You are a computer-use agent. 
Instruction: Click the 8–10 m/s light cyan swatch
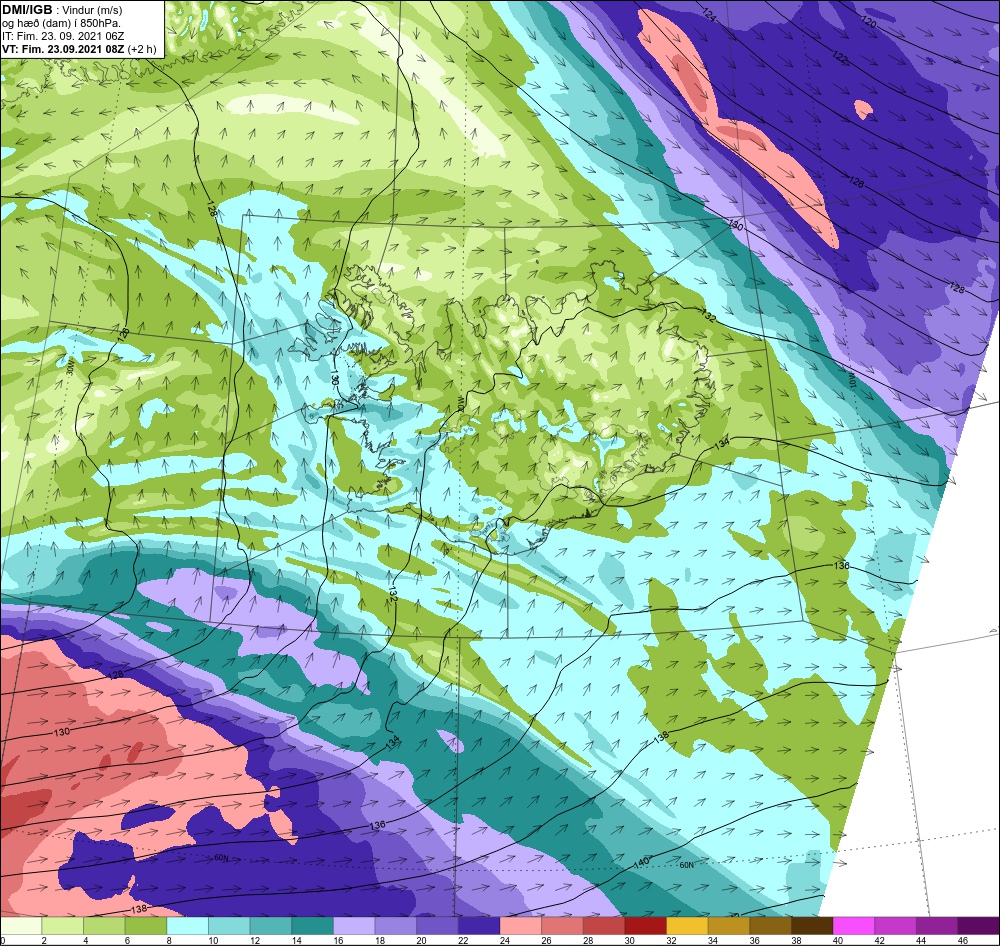click(188, 925)
